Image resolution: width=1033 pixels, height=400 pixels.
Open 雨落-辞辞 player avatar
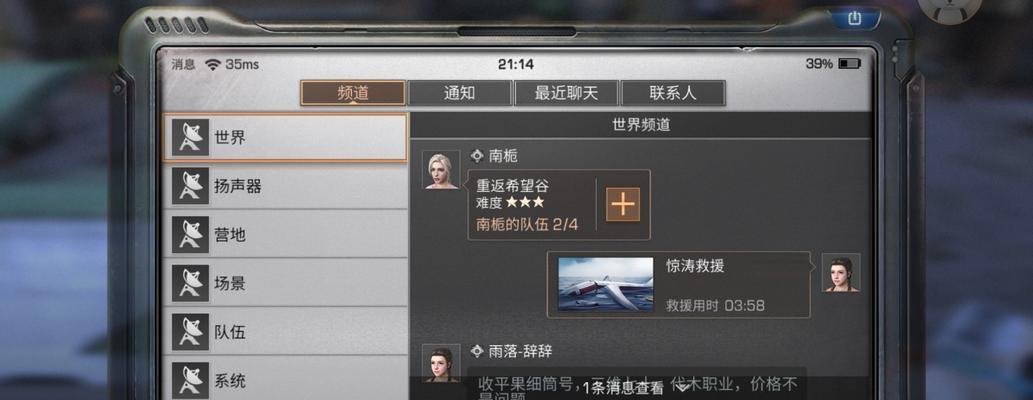(x=441, y=364)
